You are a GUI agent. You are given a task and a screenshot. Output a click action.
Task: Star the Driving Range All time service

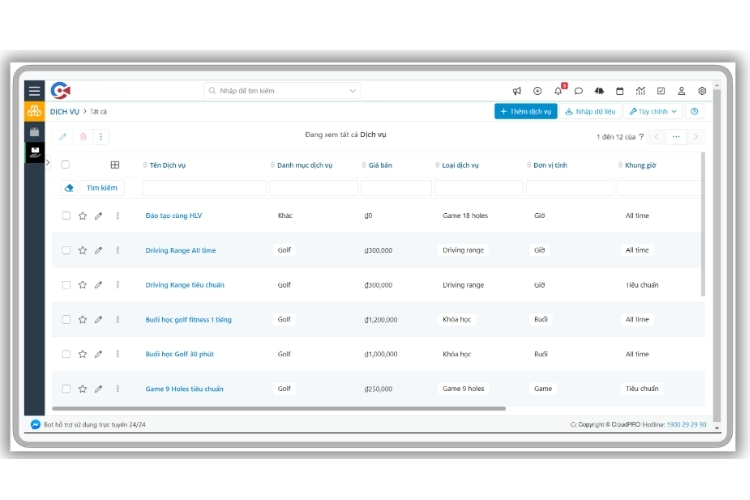coord(82,250)
